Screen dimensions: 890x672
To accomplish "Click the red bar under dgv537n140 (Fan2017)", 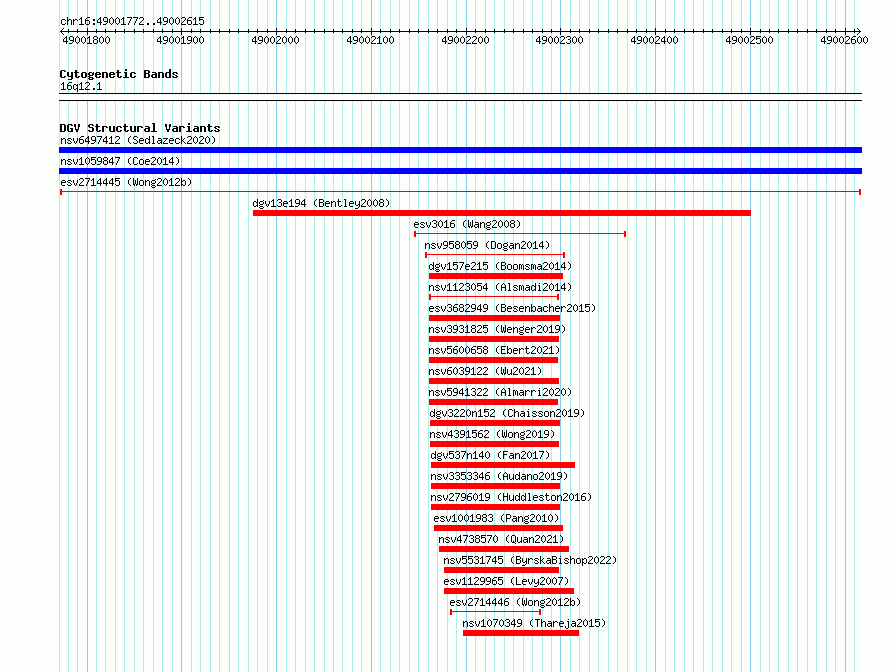I will click(503, 465).
